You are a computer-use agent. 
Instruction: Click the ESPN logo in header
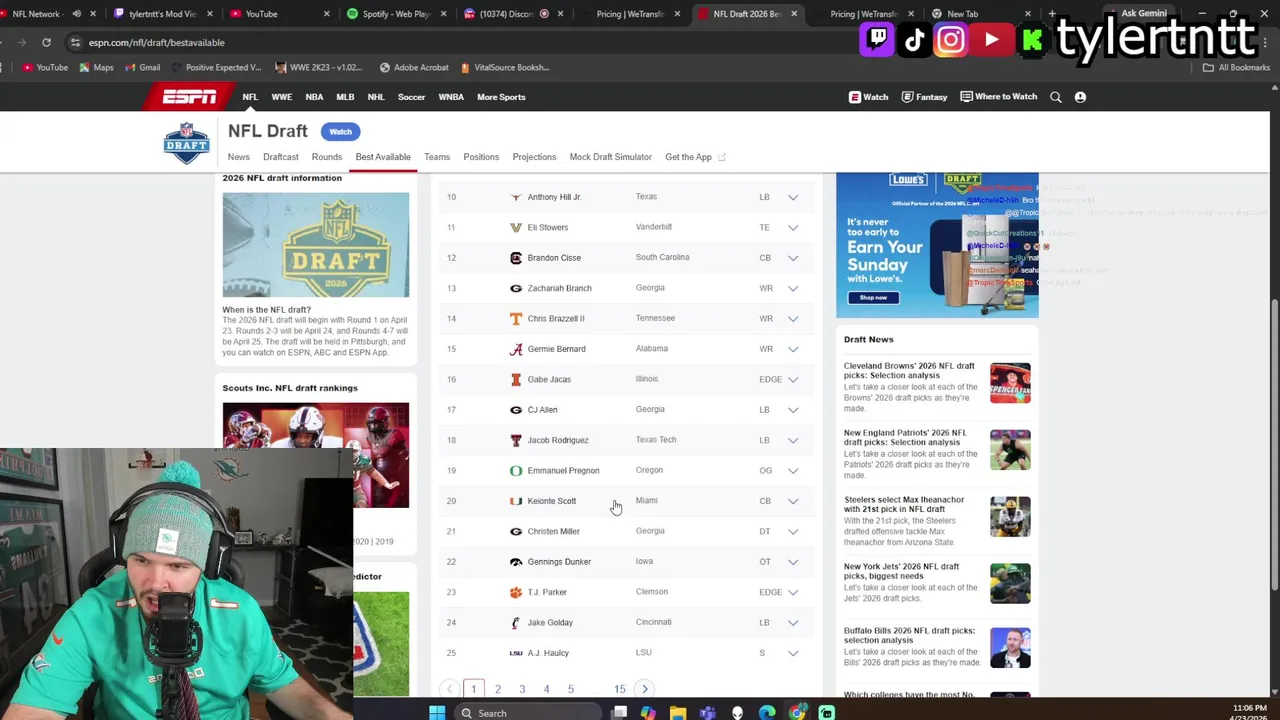[190, 97]
